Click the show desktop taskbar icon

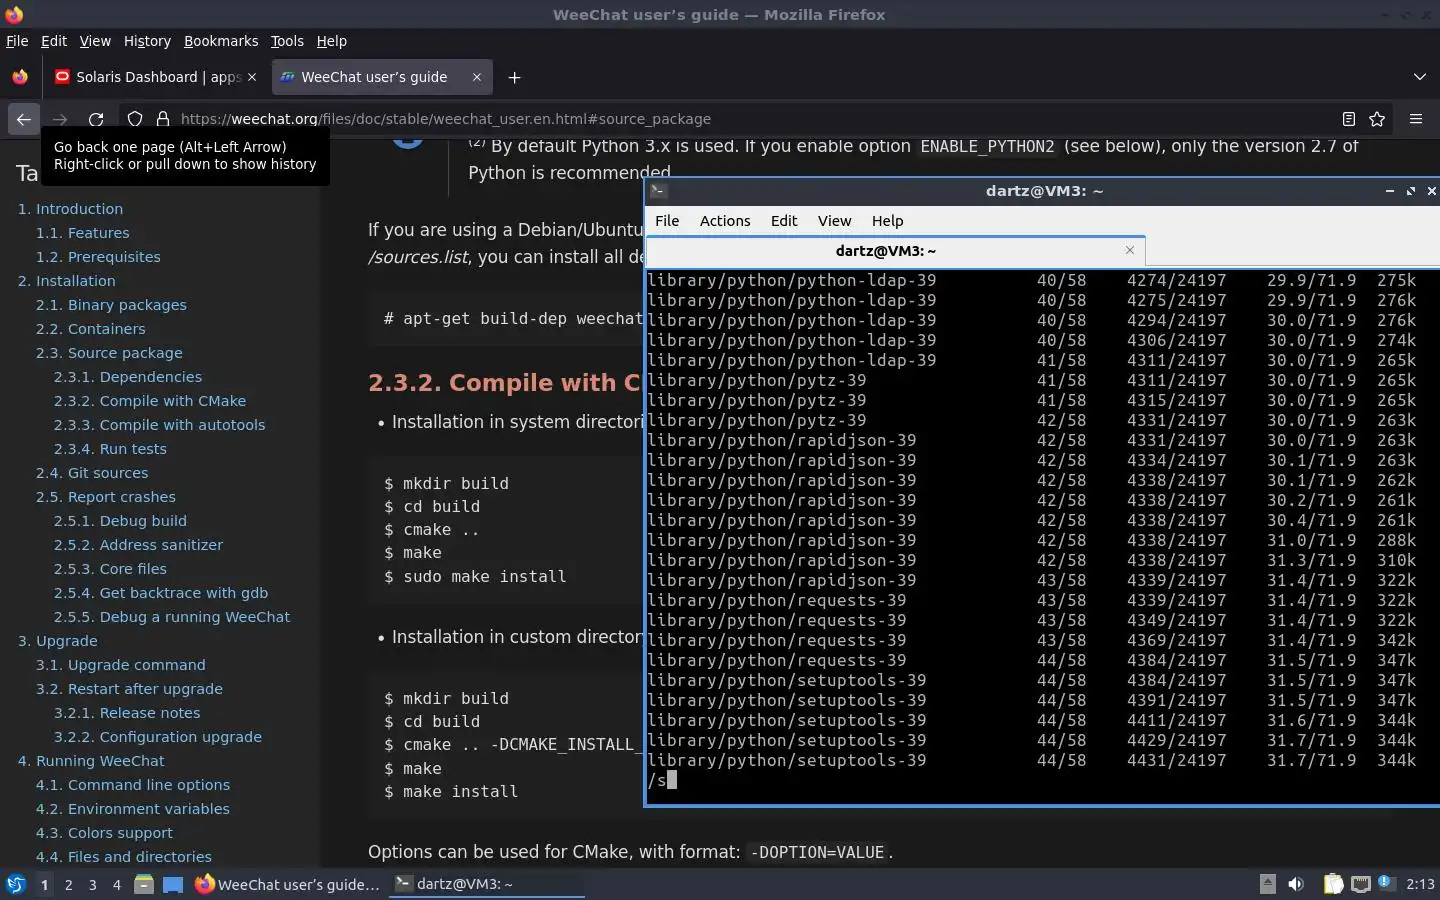click(x=173, y=884)
